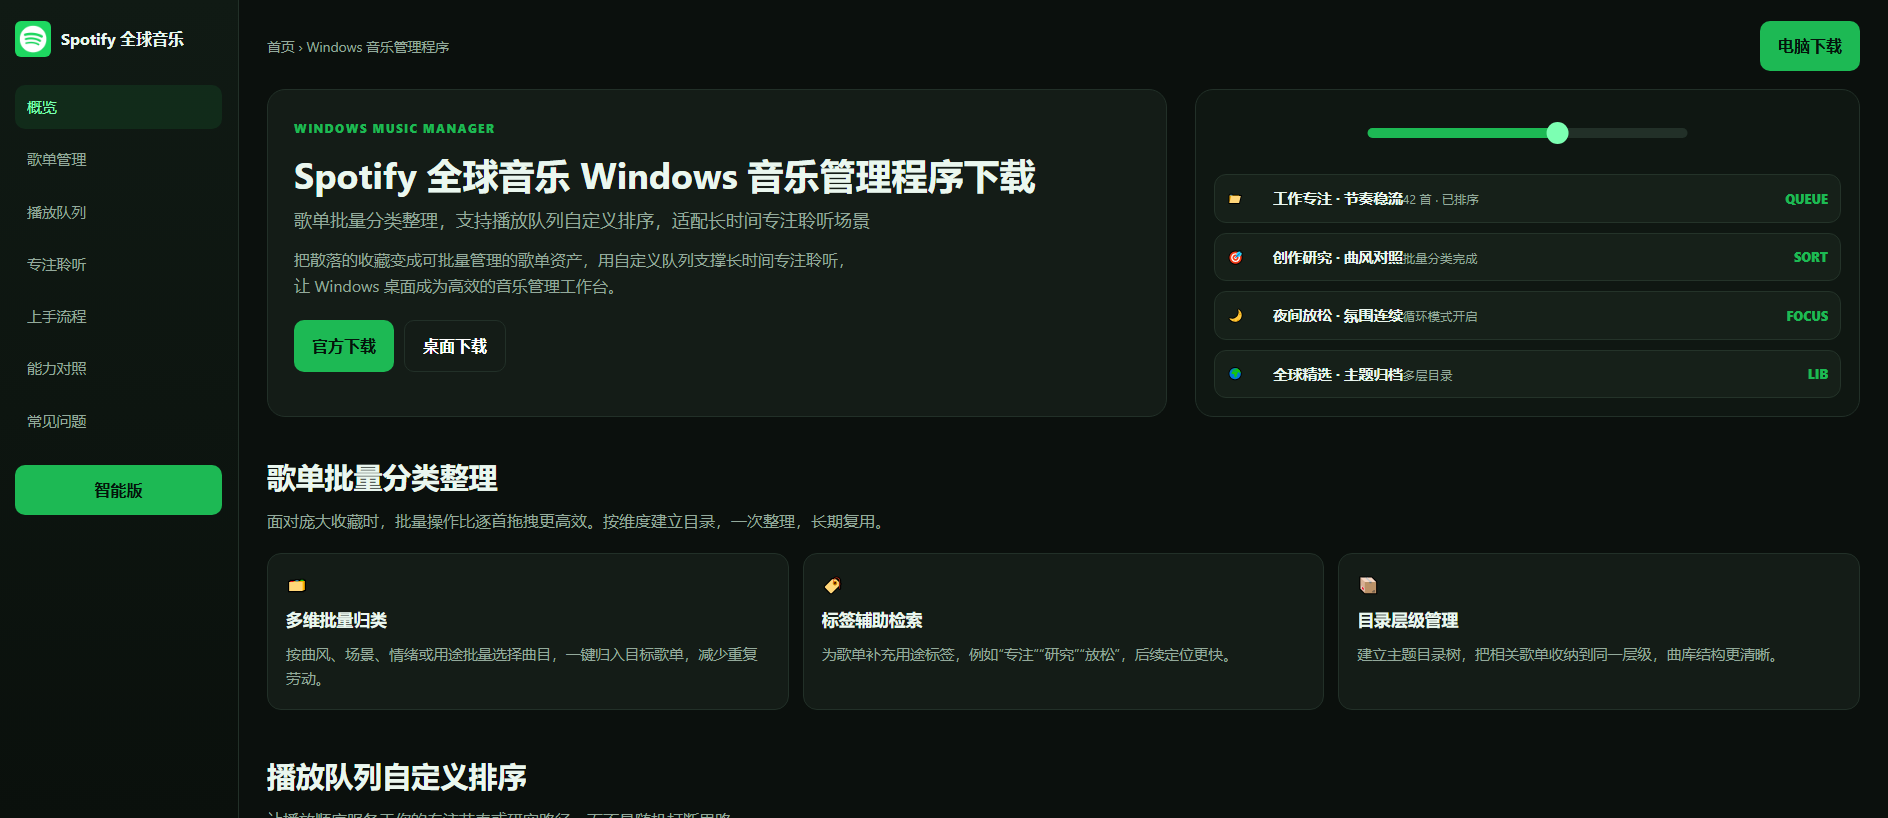Click the WINDOWS MUSIC MANAGER label
Image resolution: width=1888 pixels, height=818 pixels.
[x=394, y=129]
